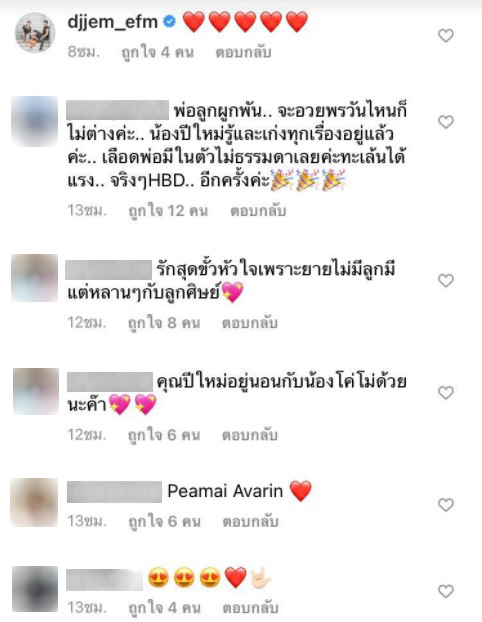
Task: Like the djjem_efm comment with heart icon
Action: pyautogui.click(x=446, y=36)
